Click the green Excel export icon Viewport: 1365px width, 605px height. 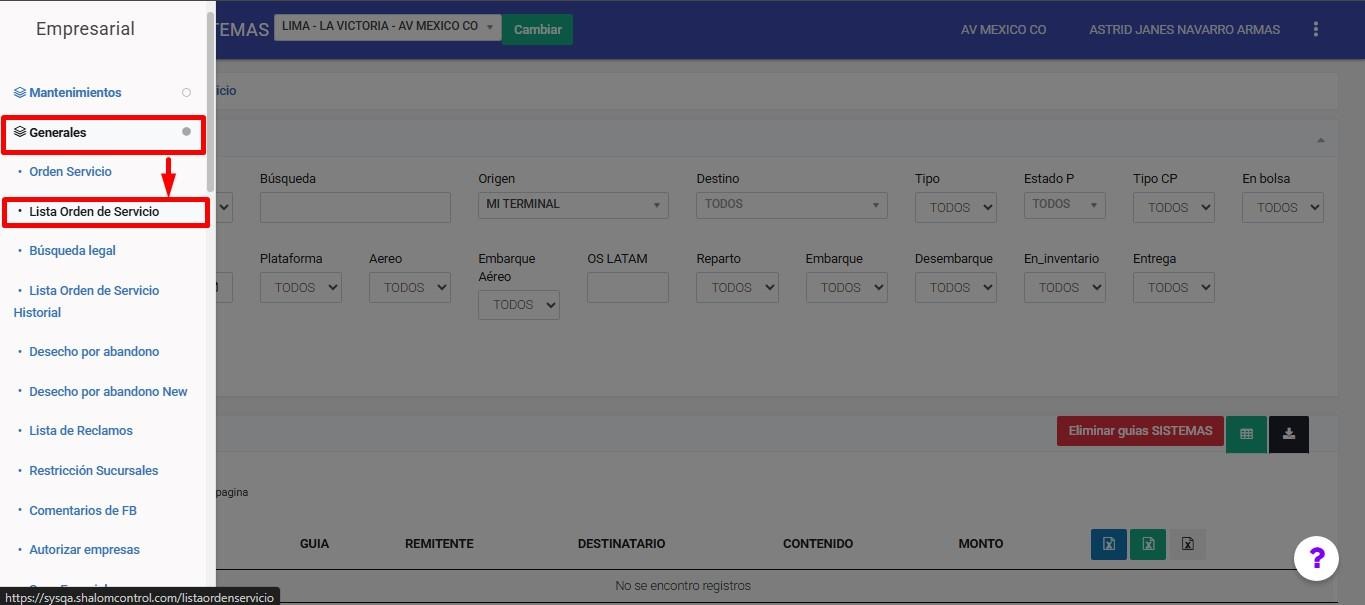click(1148, 544)
